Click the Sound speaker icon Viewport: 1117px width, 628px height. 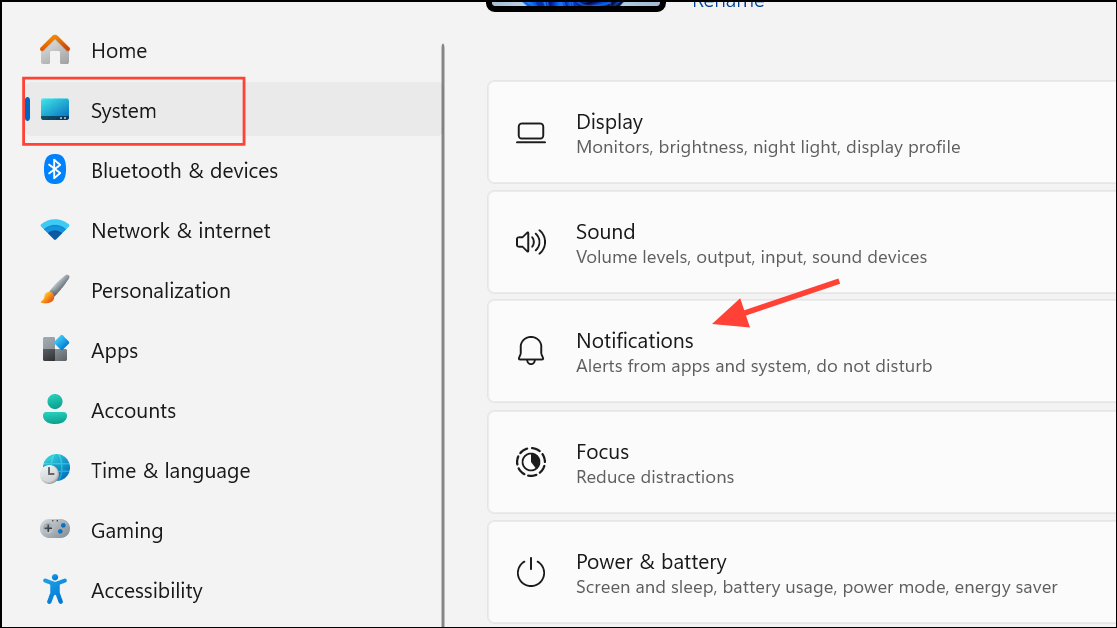(530, 242)
